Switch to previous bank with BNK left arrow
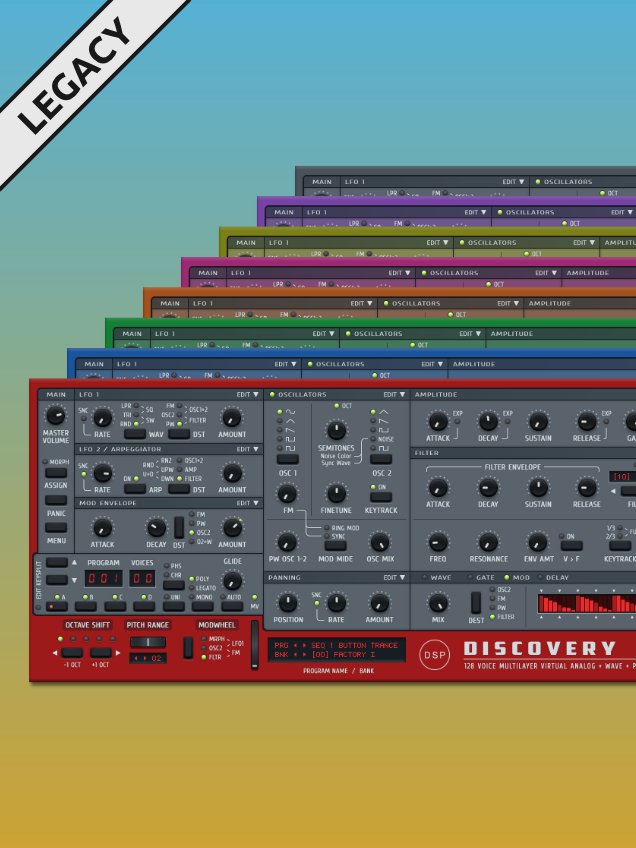 click(x=295, y=655)
